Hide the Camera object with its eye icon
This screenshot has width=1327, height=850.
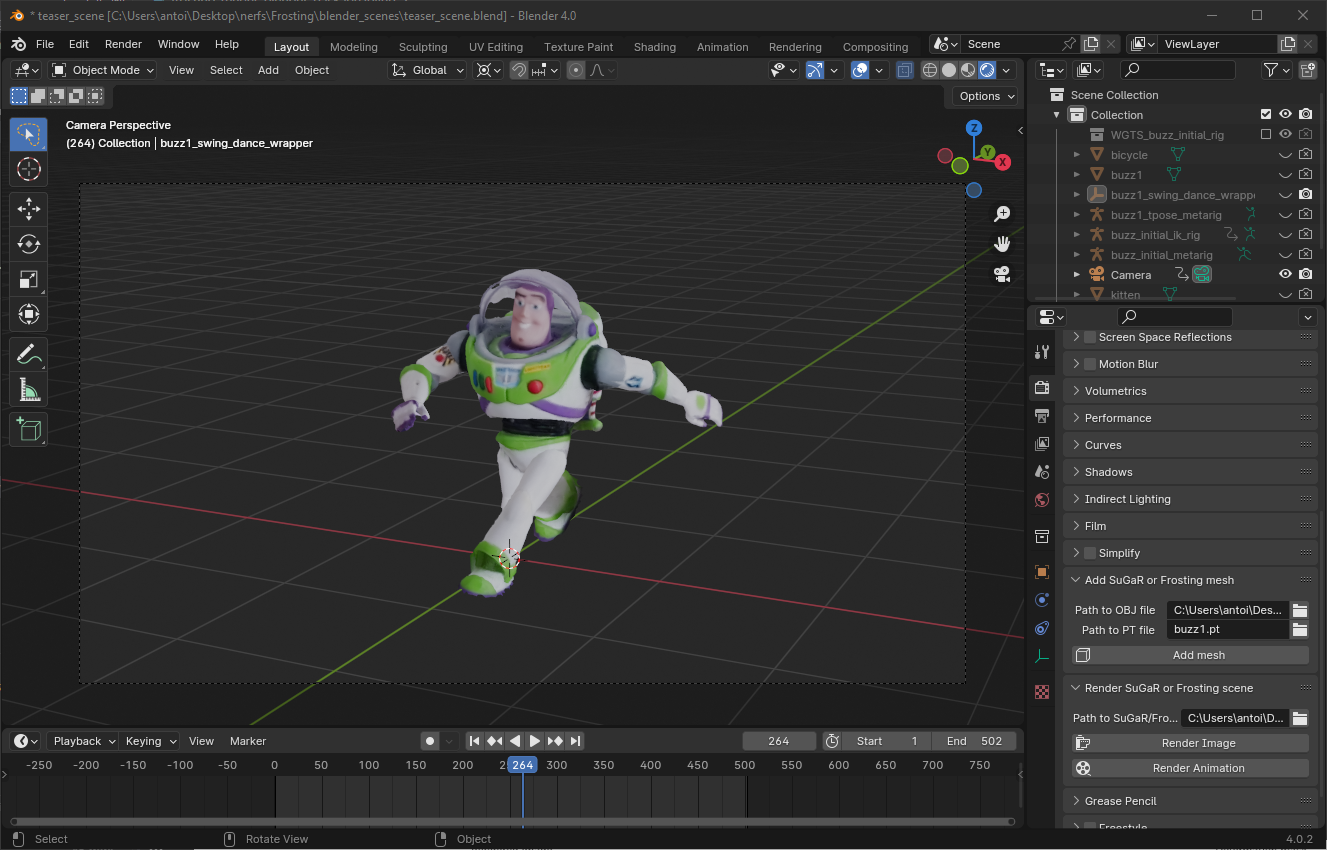point(1285,275)
